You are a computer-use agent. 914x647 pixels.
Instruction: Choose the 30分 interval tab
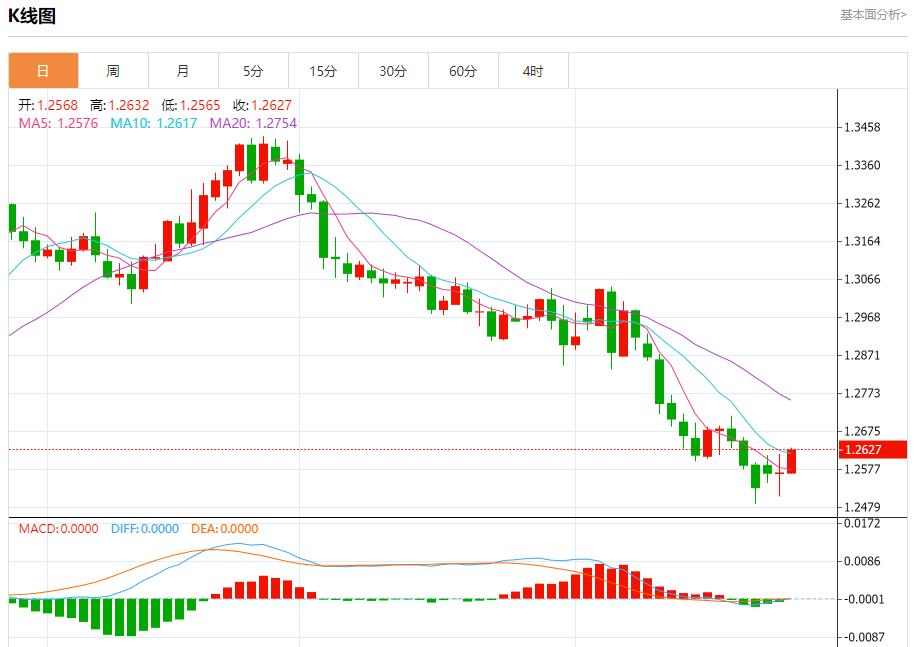pyautogui.click(x=393, y=71)
